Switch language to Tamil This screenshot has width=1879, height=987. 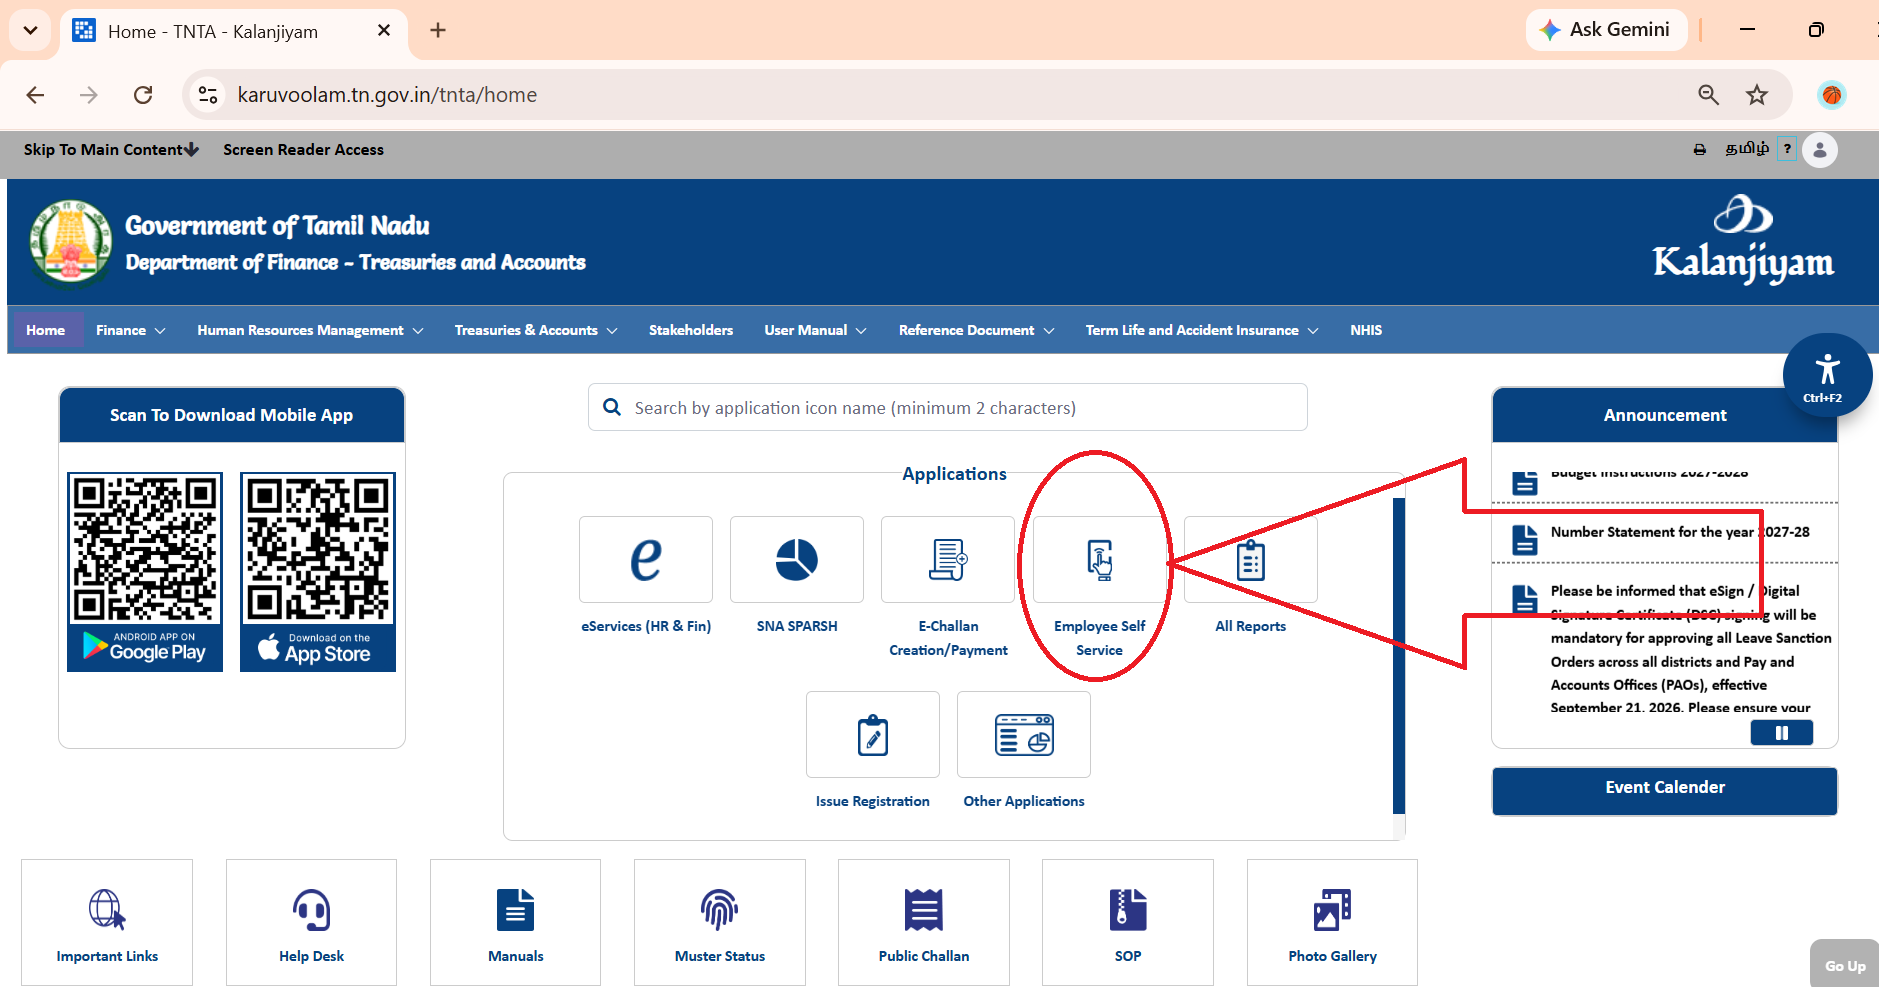[x=1747, y=148]
